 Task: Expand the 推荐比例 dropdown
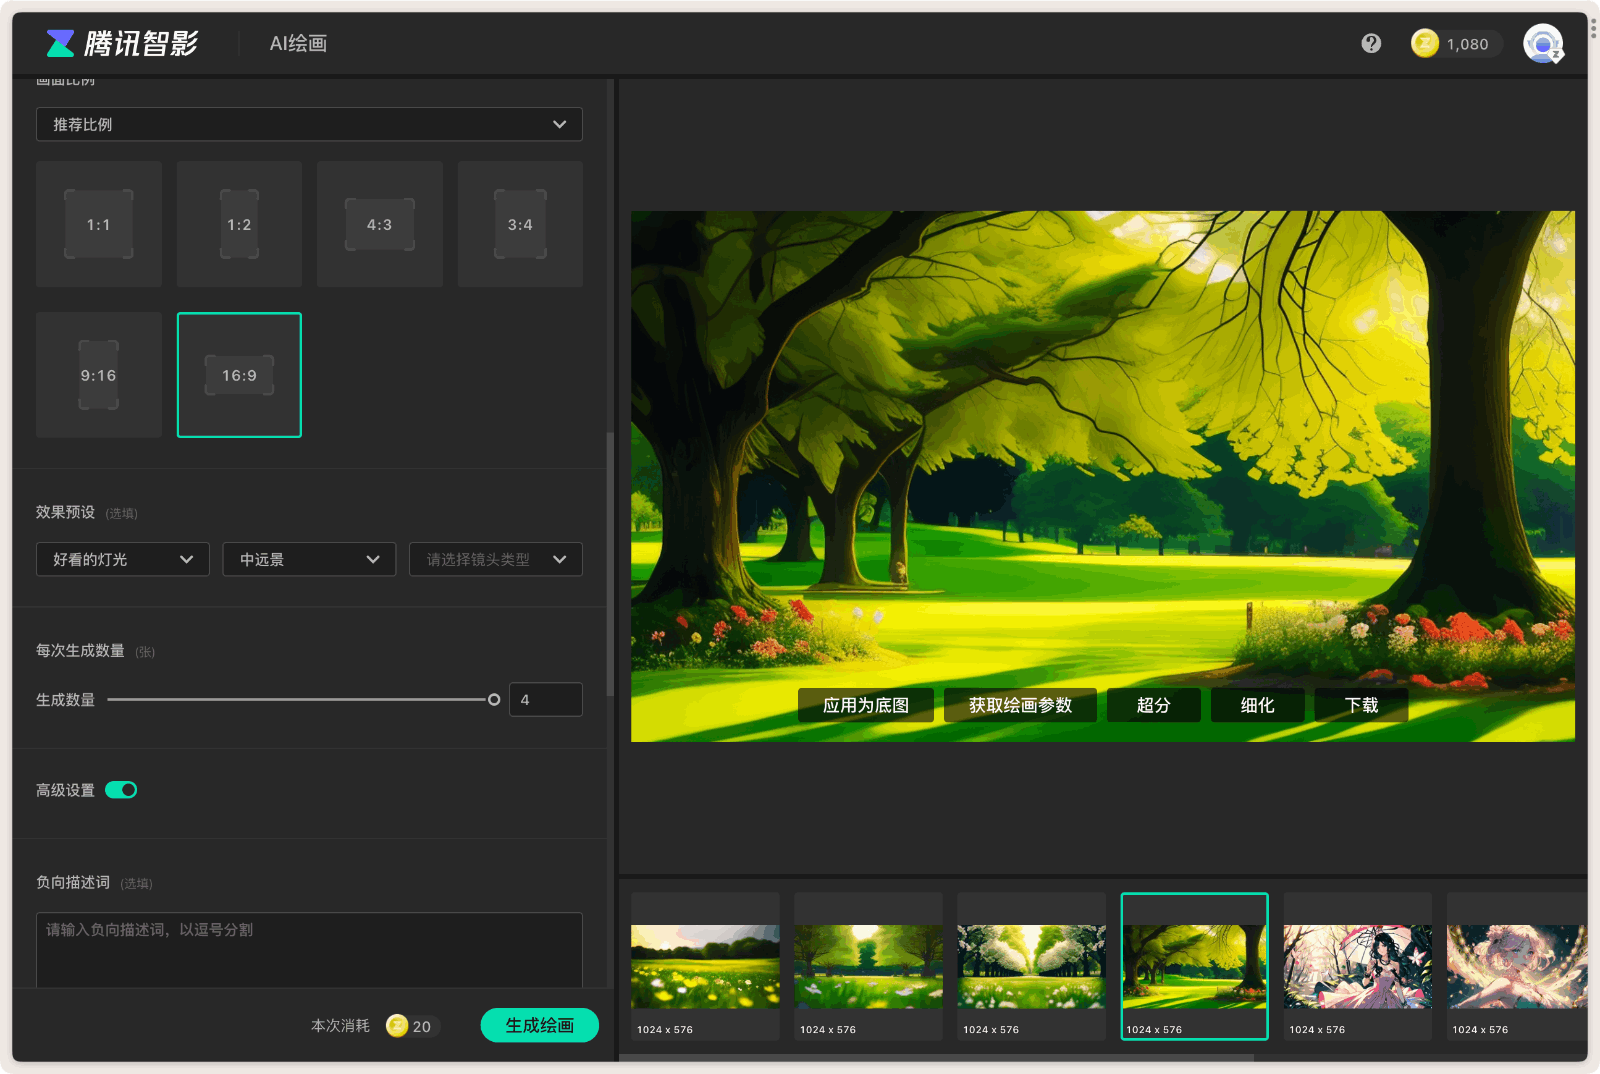(309, 124)
